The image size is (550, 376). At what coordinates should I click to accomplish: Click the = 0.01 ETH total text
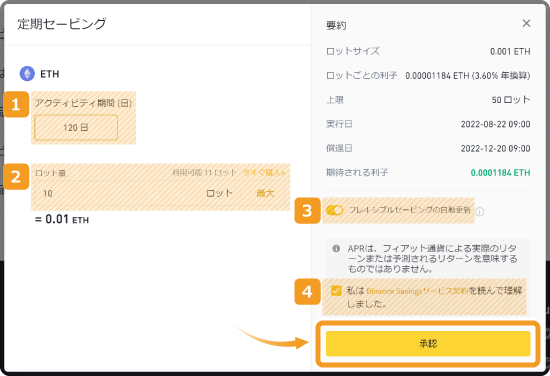(x=62, y=220)
